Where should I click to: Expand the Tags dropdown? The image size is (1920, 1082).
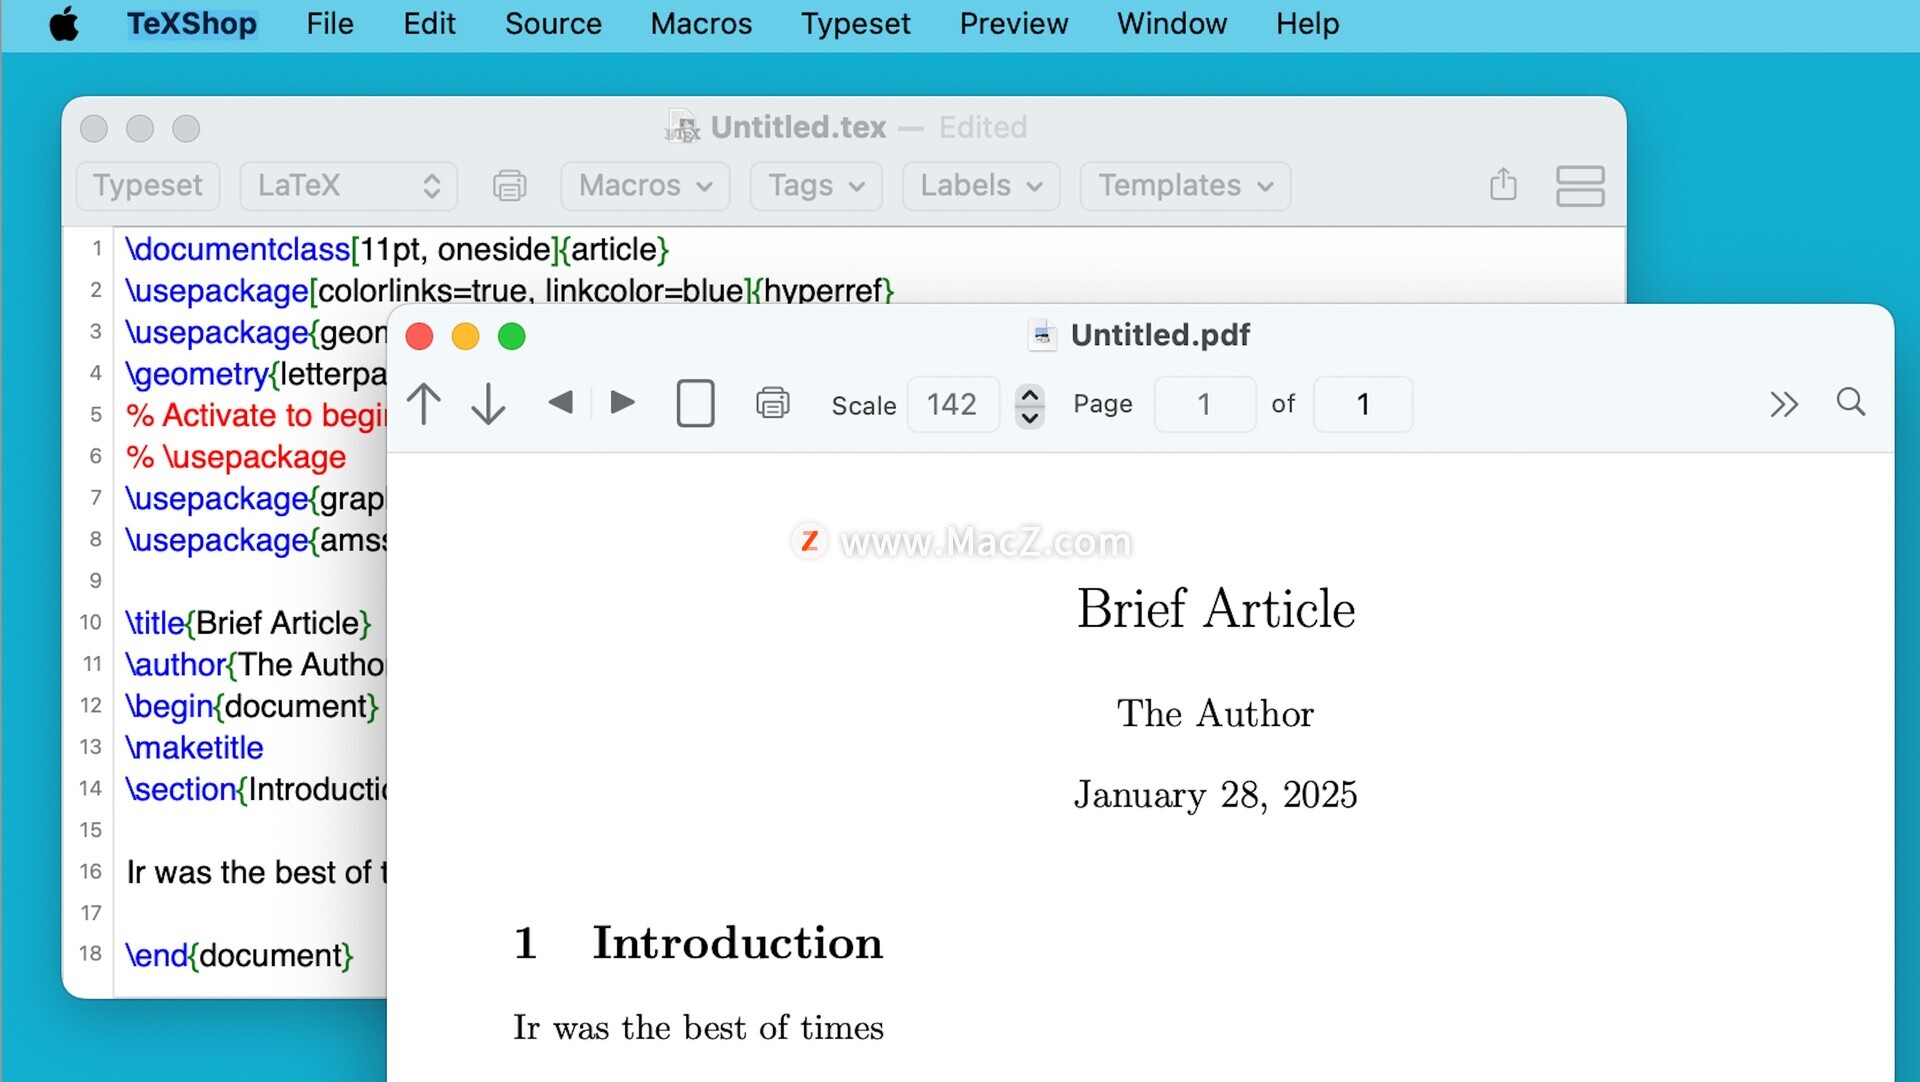pyautogui.click(x=816, y=186)
